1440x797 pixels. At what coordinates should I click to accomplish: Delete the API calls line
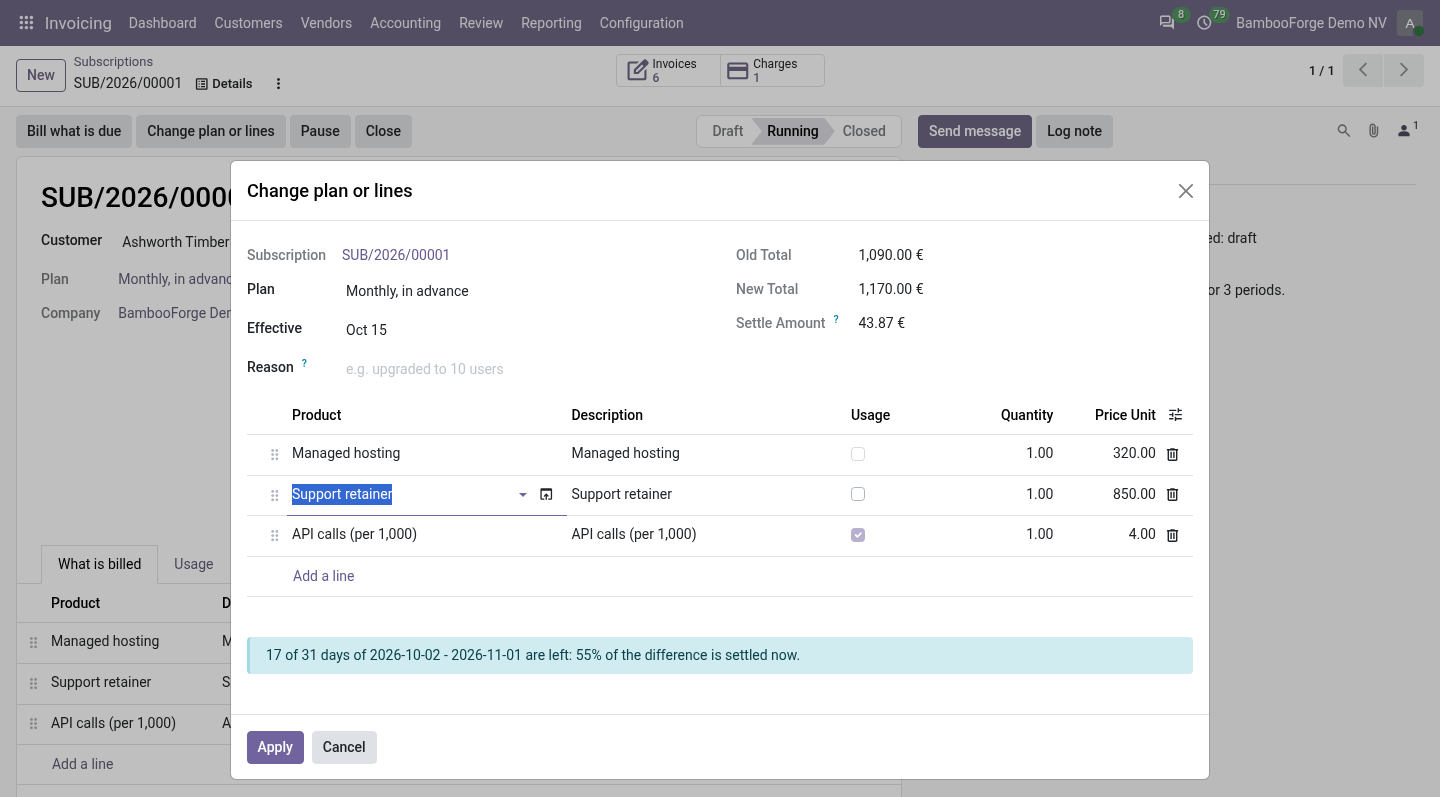point(1173,535)
